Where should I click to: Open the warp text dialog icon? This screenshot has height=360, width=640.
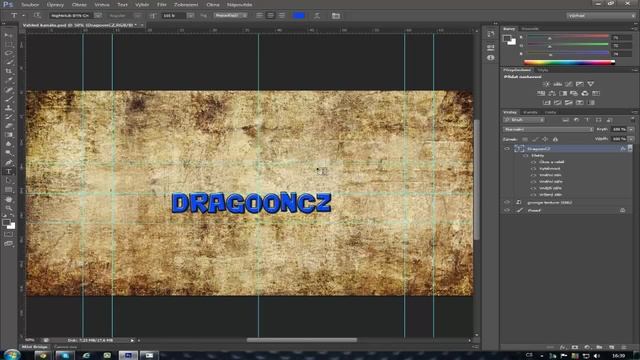317,16
